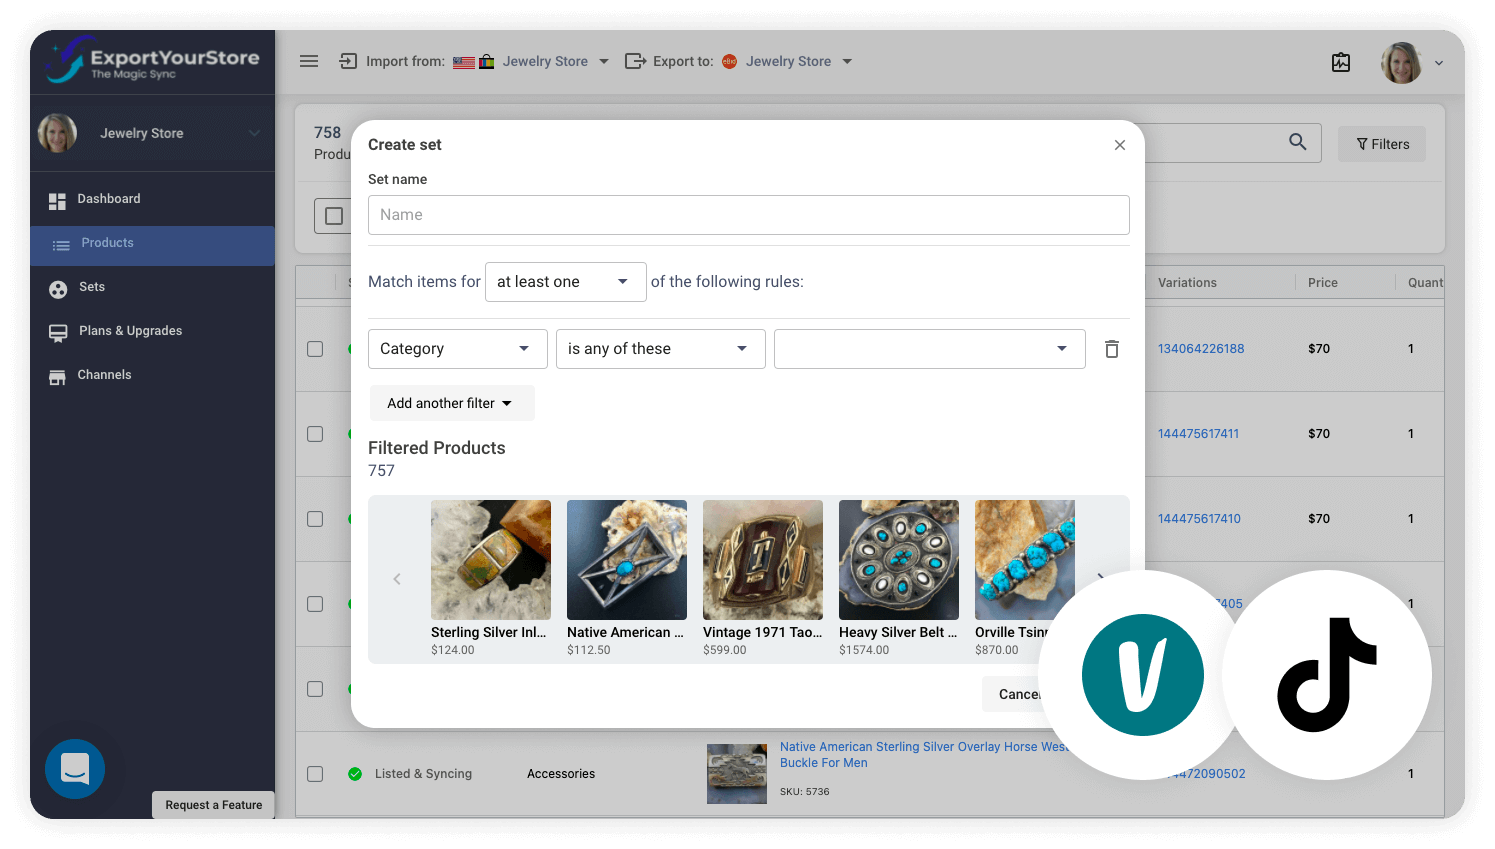This screenshot has height=849, width=1495.
Task: Click the import icon beside 'Import from'
Action: (347, 61)
